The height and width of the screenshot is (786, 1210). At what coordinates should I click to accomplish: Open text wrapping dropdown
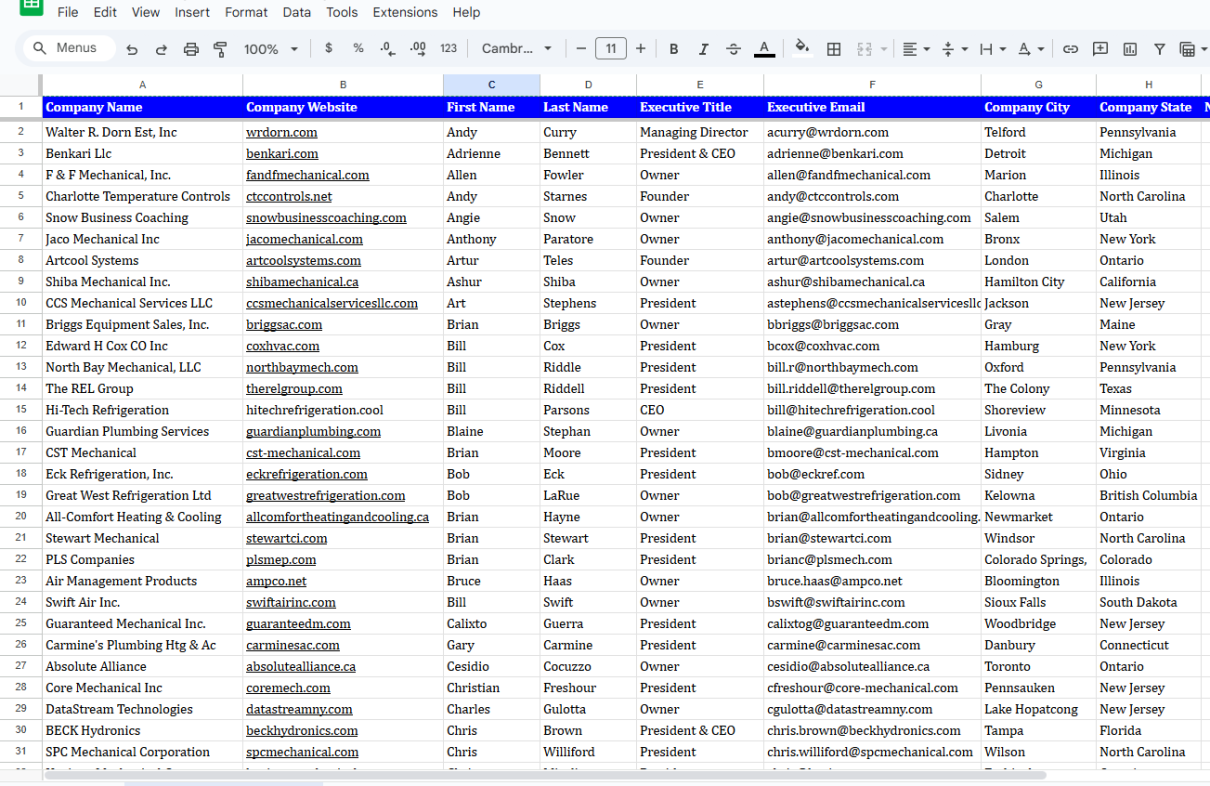point(992,49)
